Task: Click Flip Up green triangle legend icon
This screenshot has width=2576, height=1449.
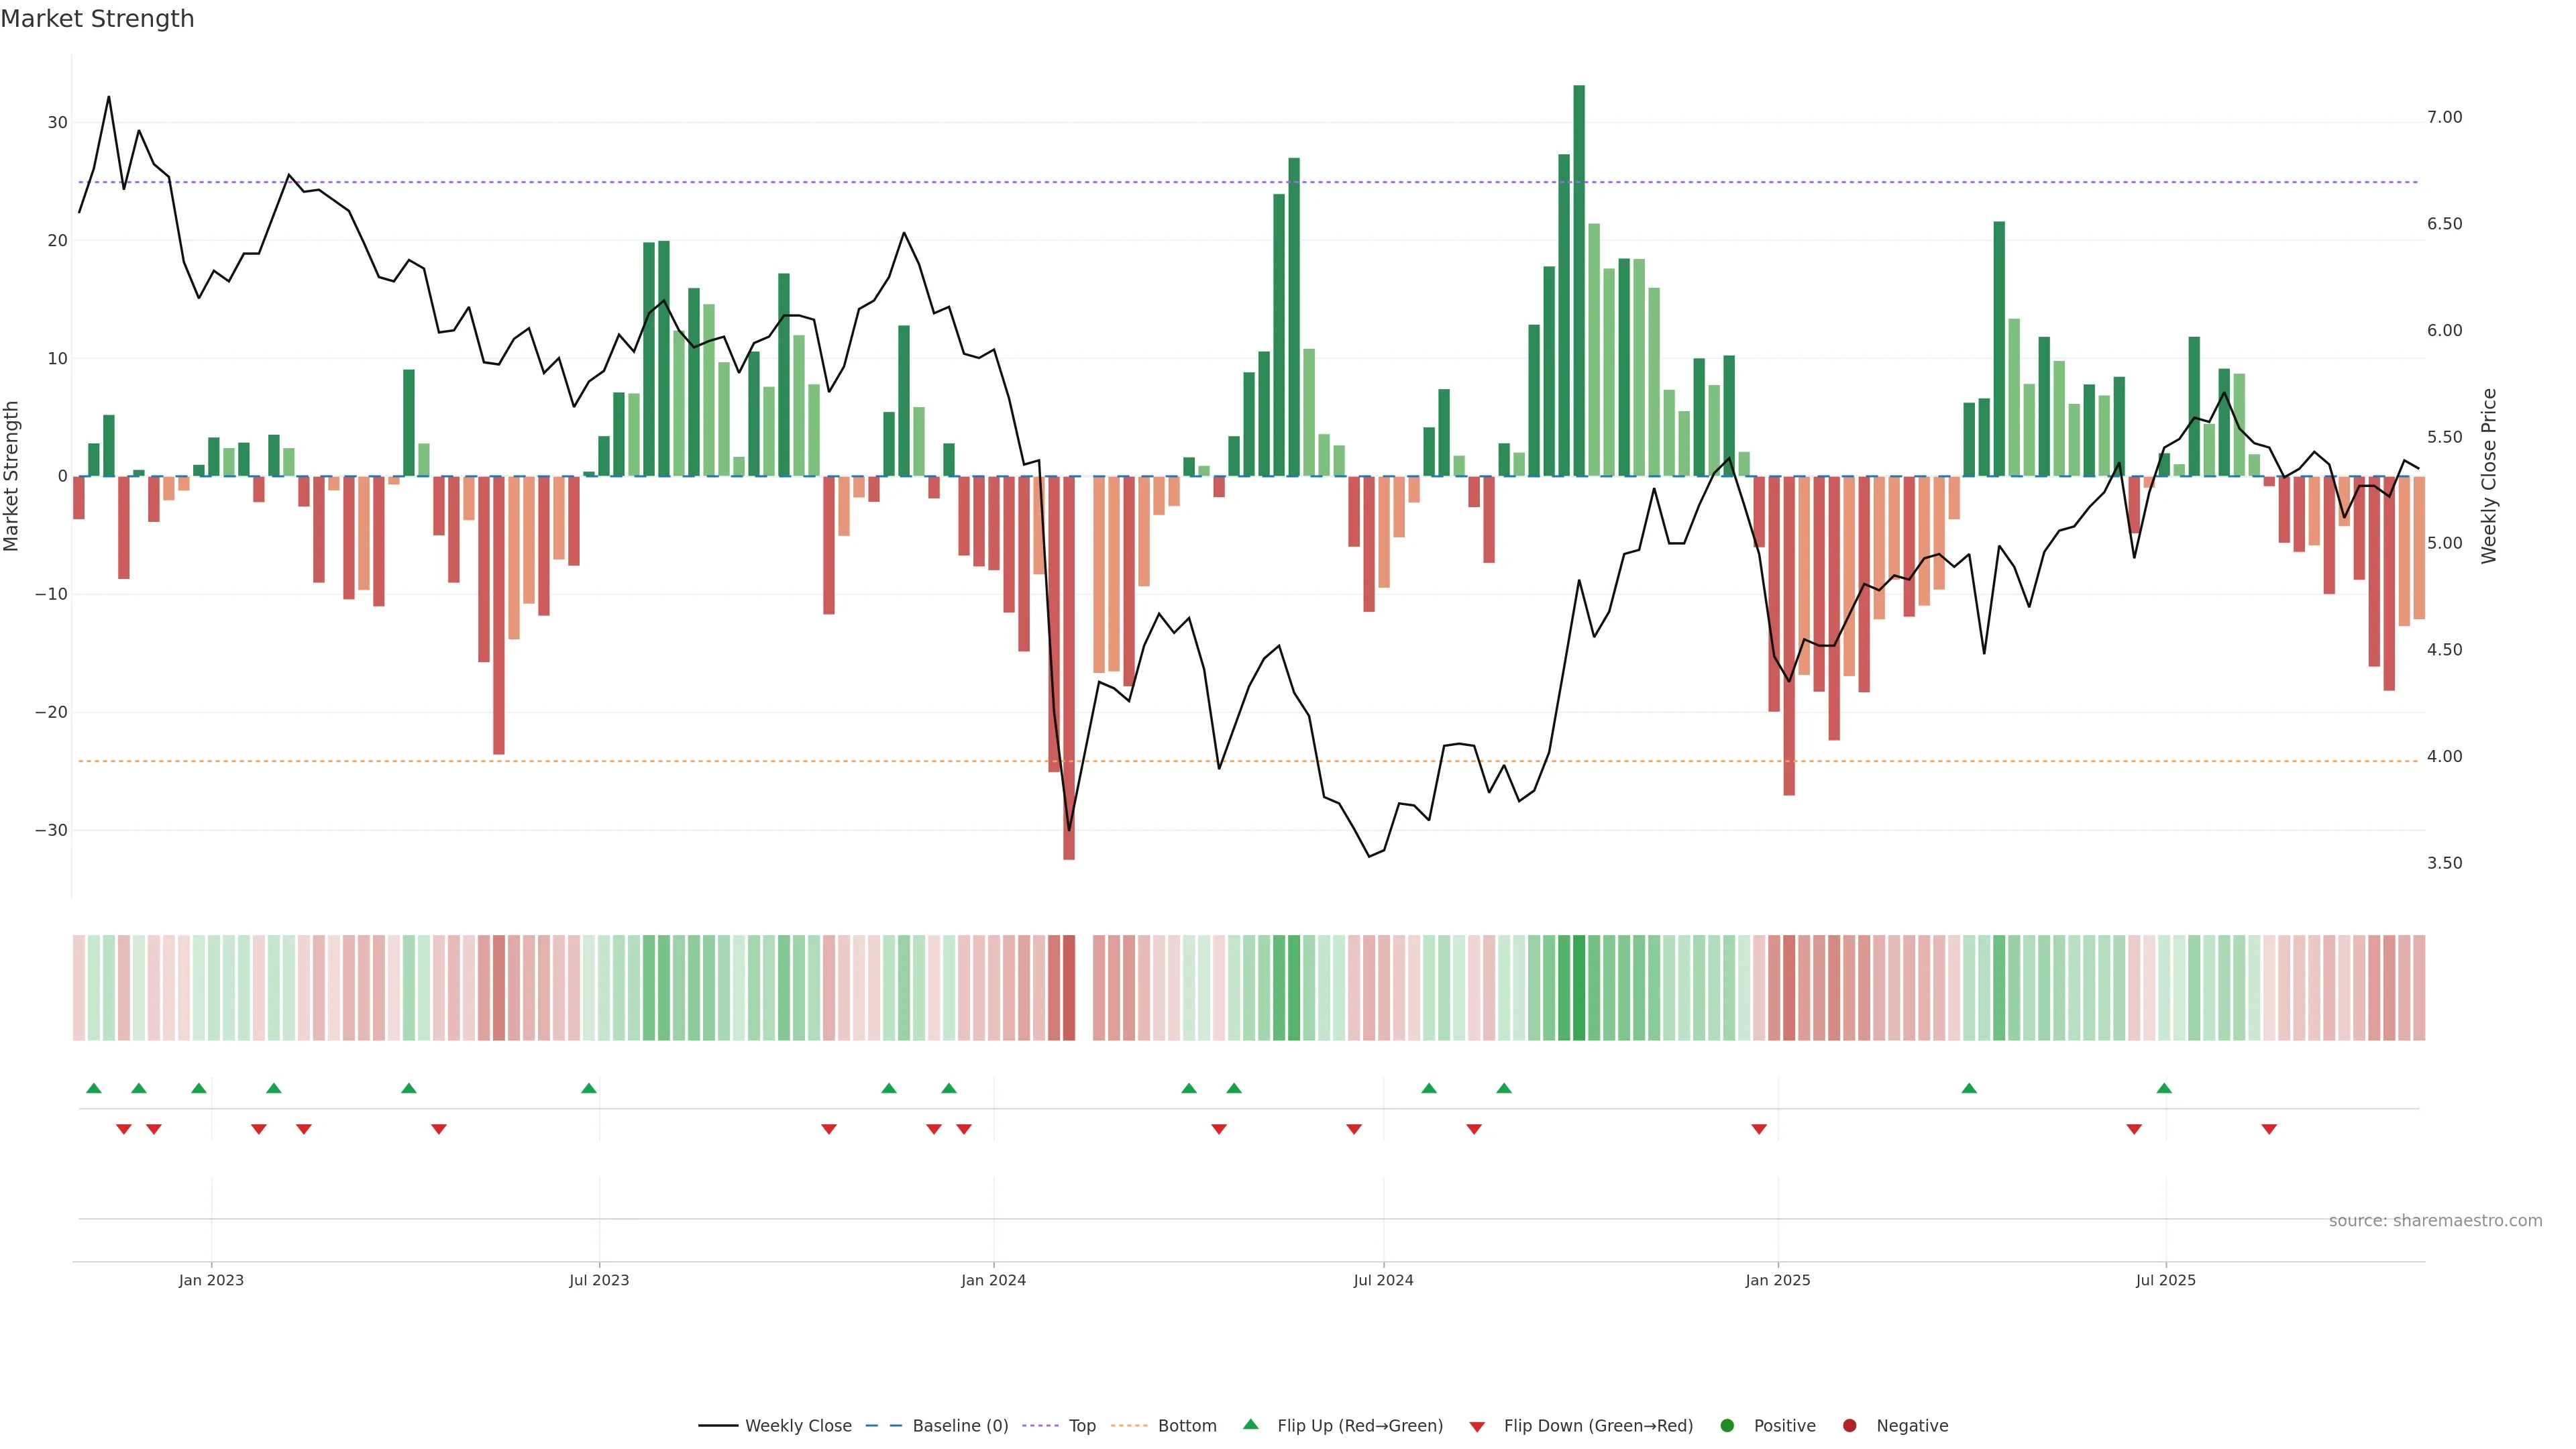Action: tap(1250, 1424)
